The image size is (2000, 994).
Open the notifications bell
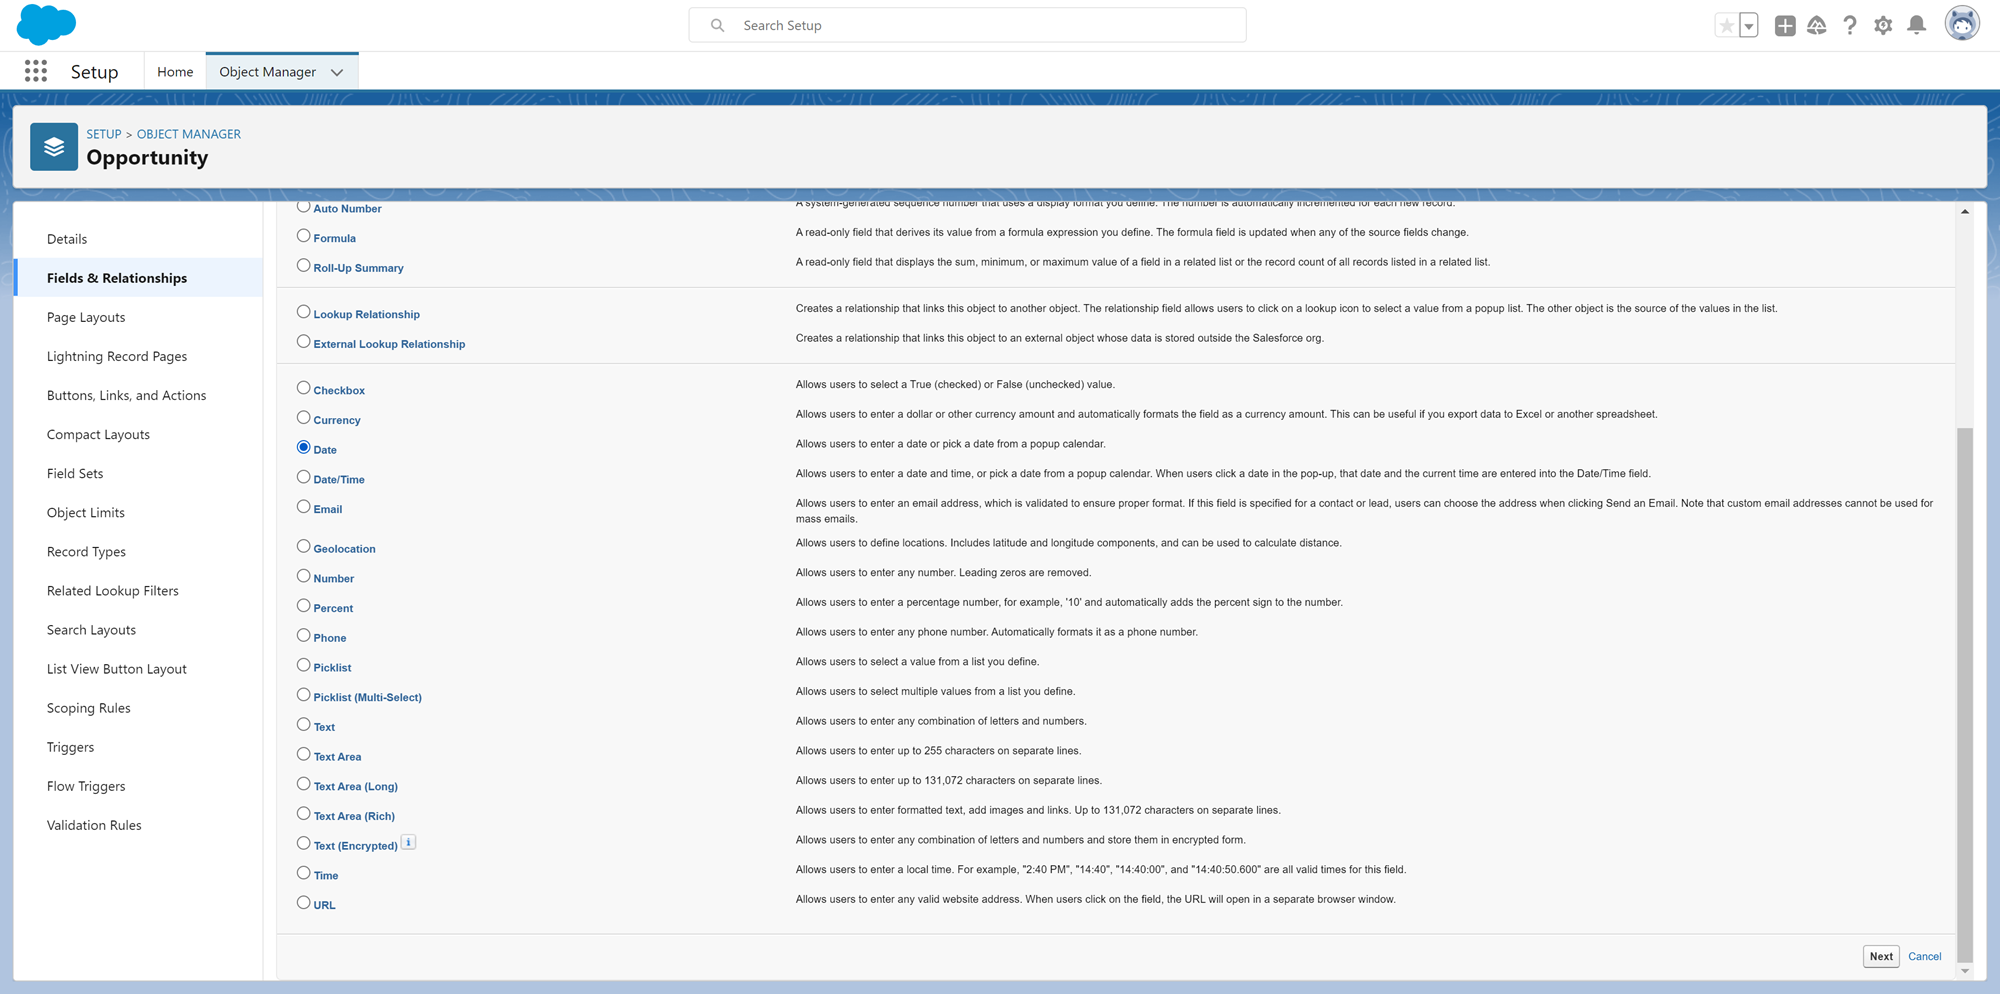(x=1916, y=26)
